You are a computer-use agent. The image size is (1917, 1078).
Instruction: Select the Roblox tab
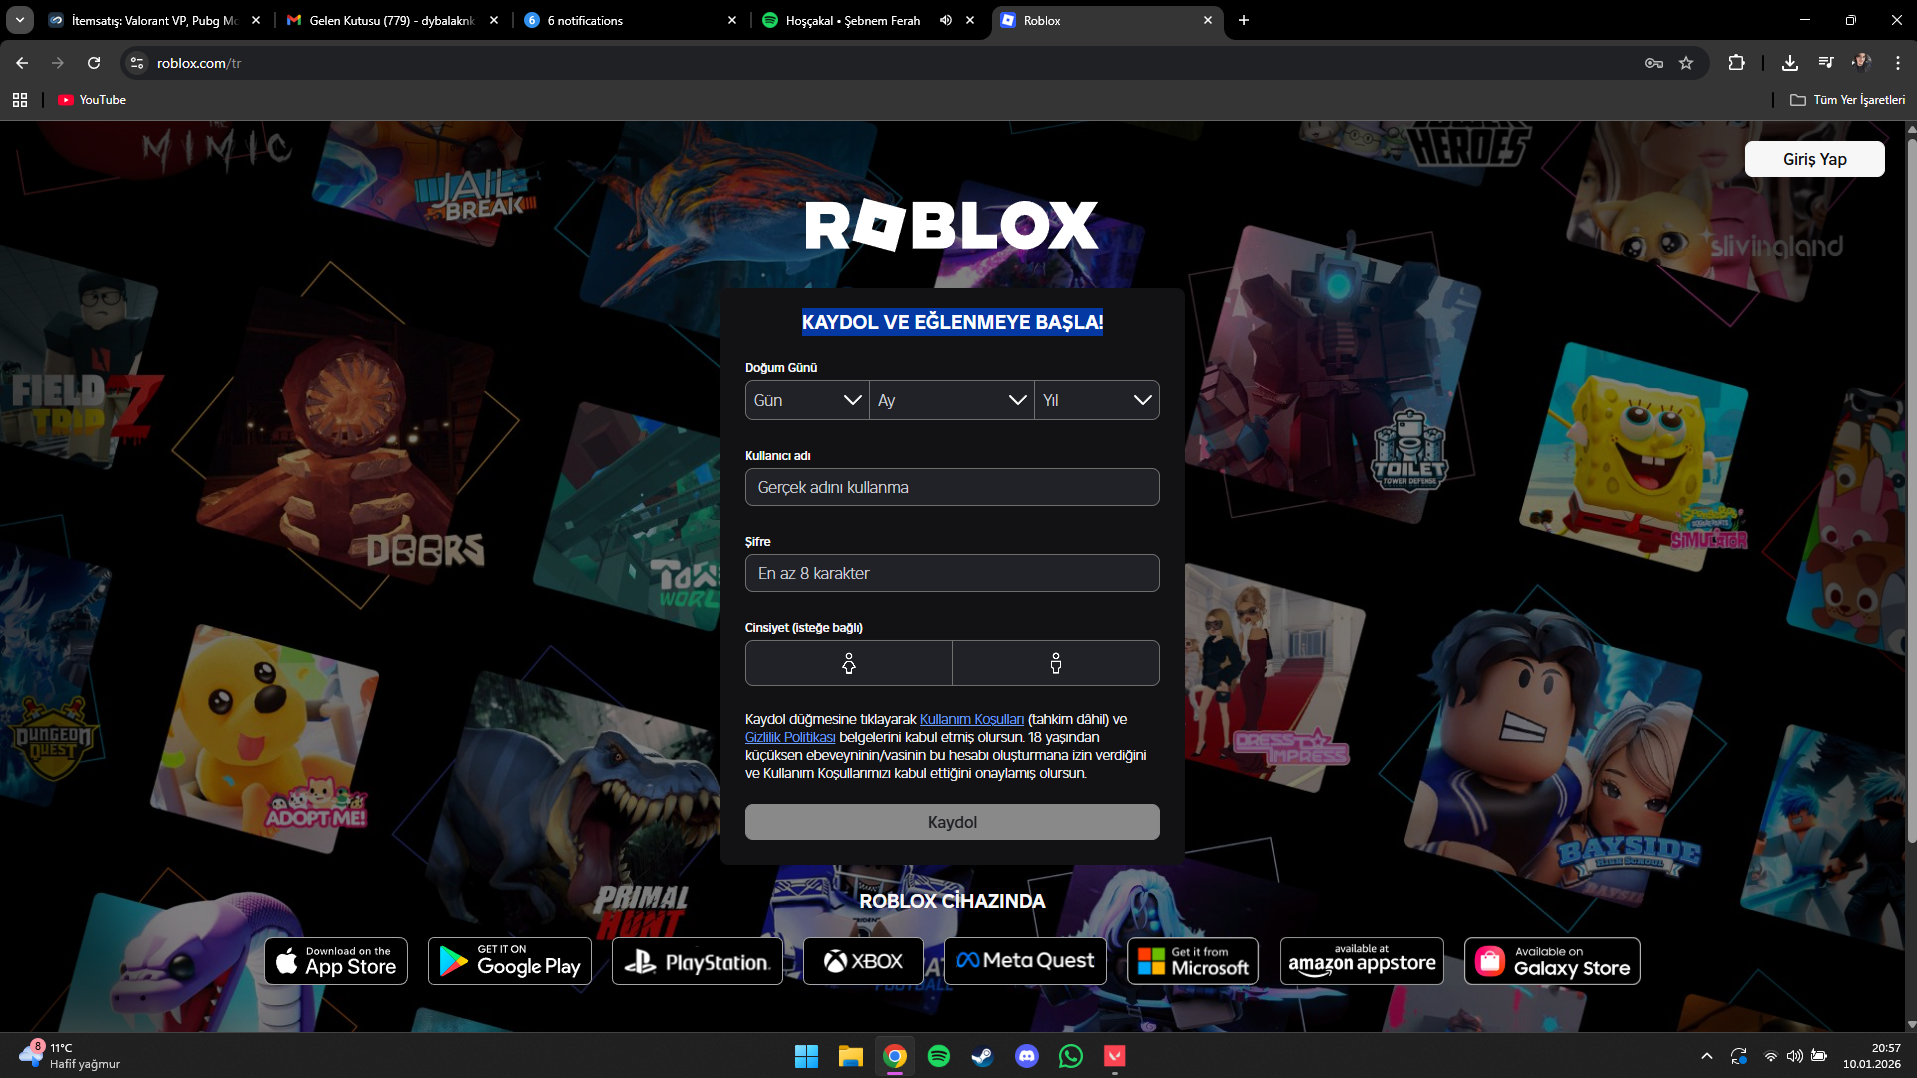[1107, 20]
